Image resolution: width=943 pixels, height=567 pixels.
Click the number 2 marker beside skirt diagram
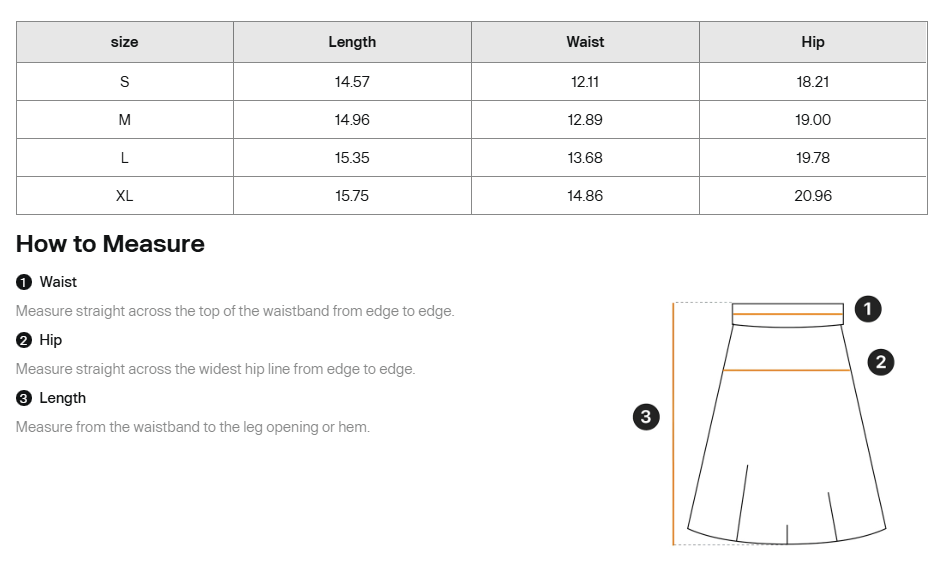[880, 362]
